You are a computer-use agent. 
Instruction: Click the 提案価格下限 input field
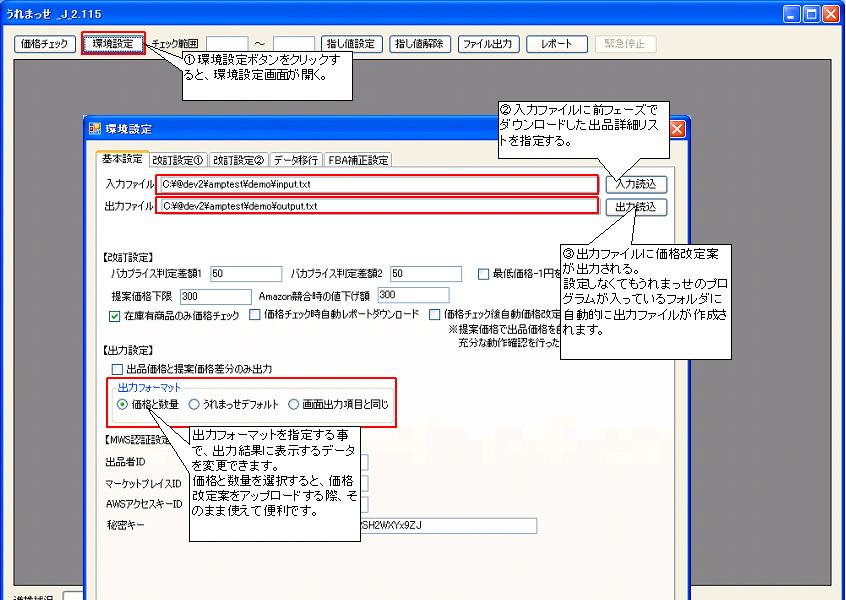click(x=215, y=296)
